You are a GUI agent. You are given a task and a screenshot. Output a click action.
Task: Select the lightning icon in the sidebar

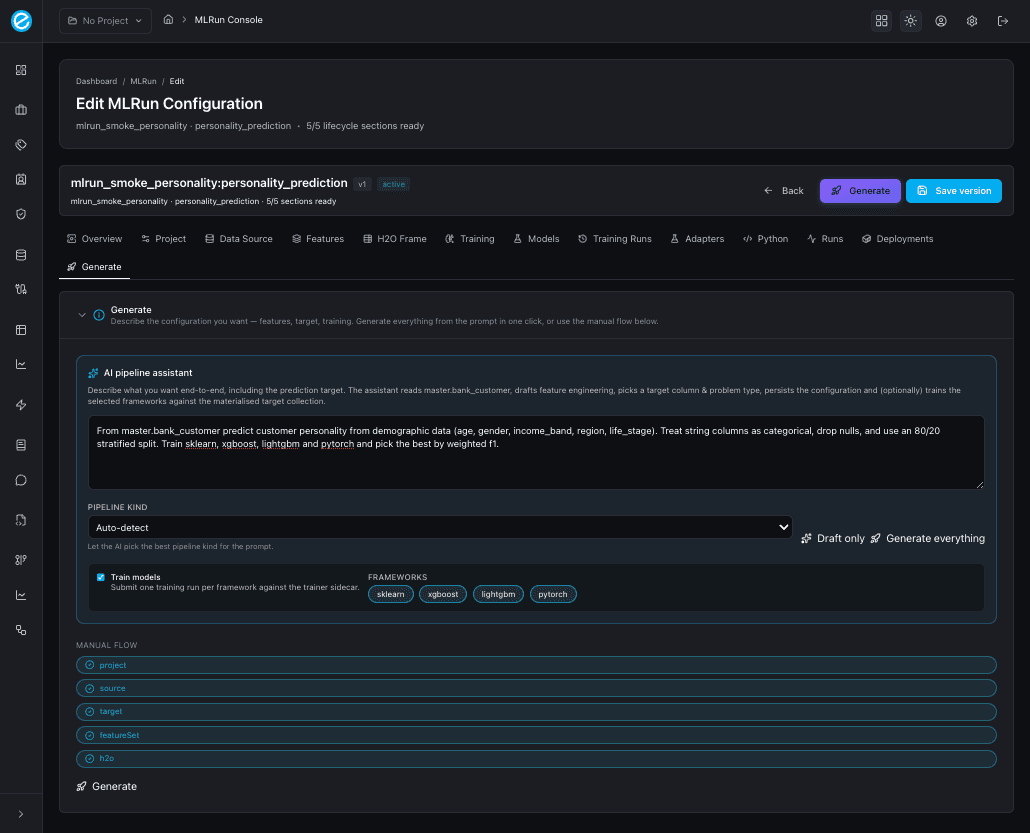(x=20, y=404)
